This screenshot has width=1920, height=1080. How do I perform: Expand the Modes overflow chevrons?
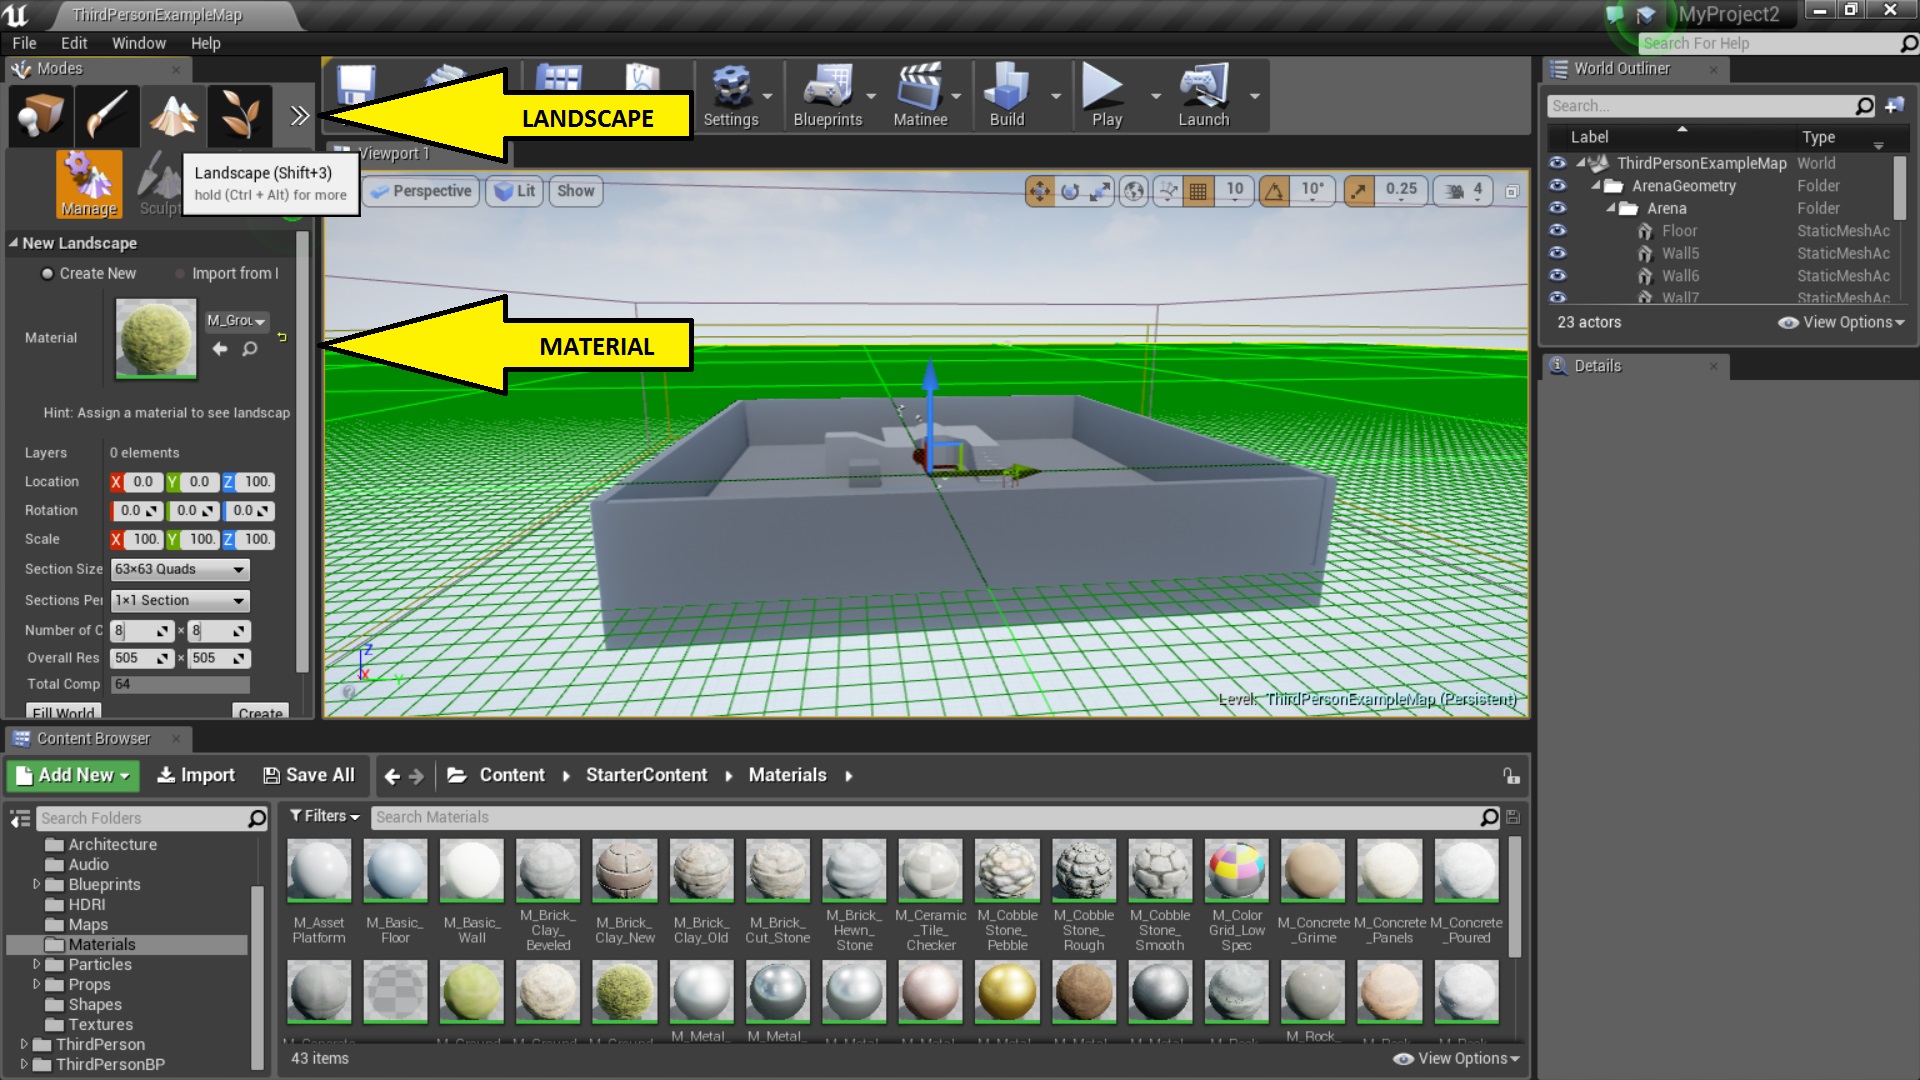(x=299, y=116)
